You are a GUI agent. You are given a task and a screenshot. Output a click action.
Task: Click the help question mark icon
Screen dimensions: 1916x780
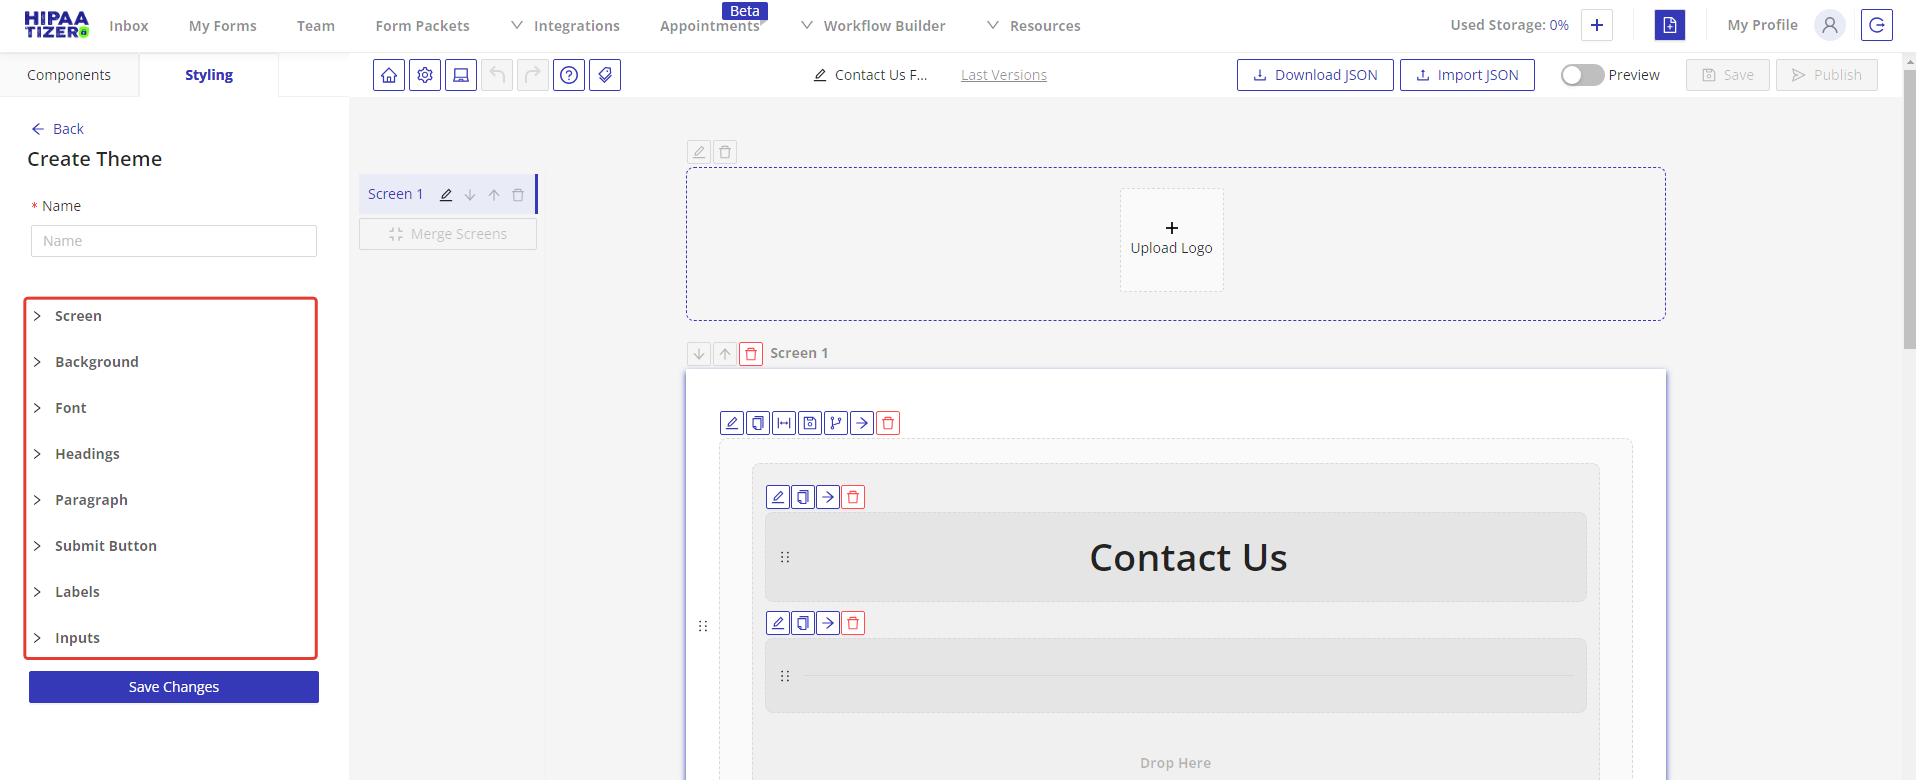pyautogui.click(x=569, y=75)
